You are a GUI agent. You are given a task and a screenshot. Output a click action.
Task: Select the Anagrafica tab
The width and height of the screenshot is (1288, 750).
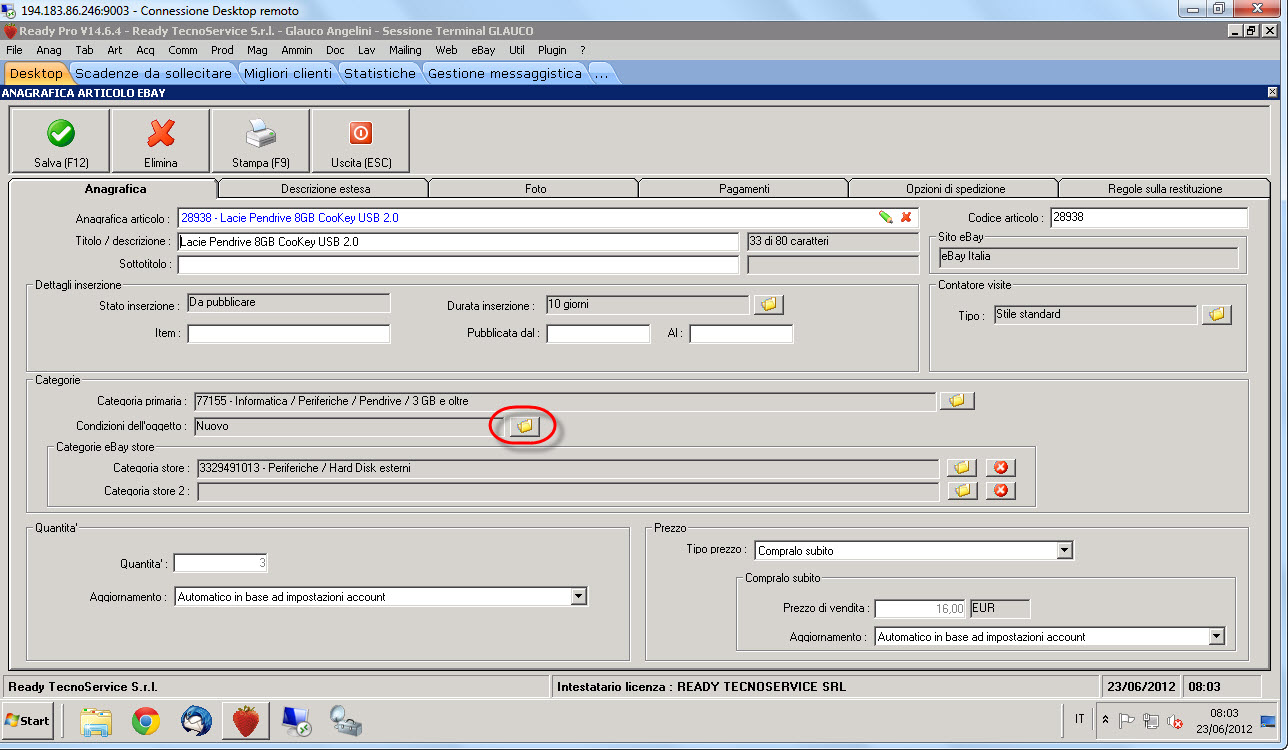(113, 188)
